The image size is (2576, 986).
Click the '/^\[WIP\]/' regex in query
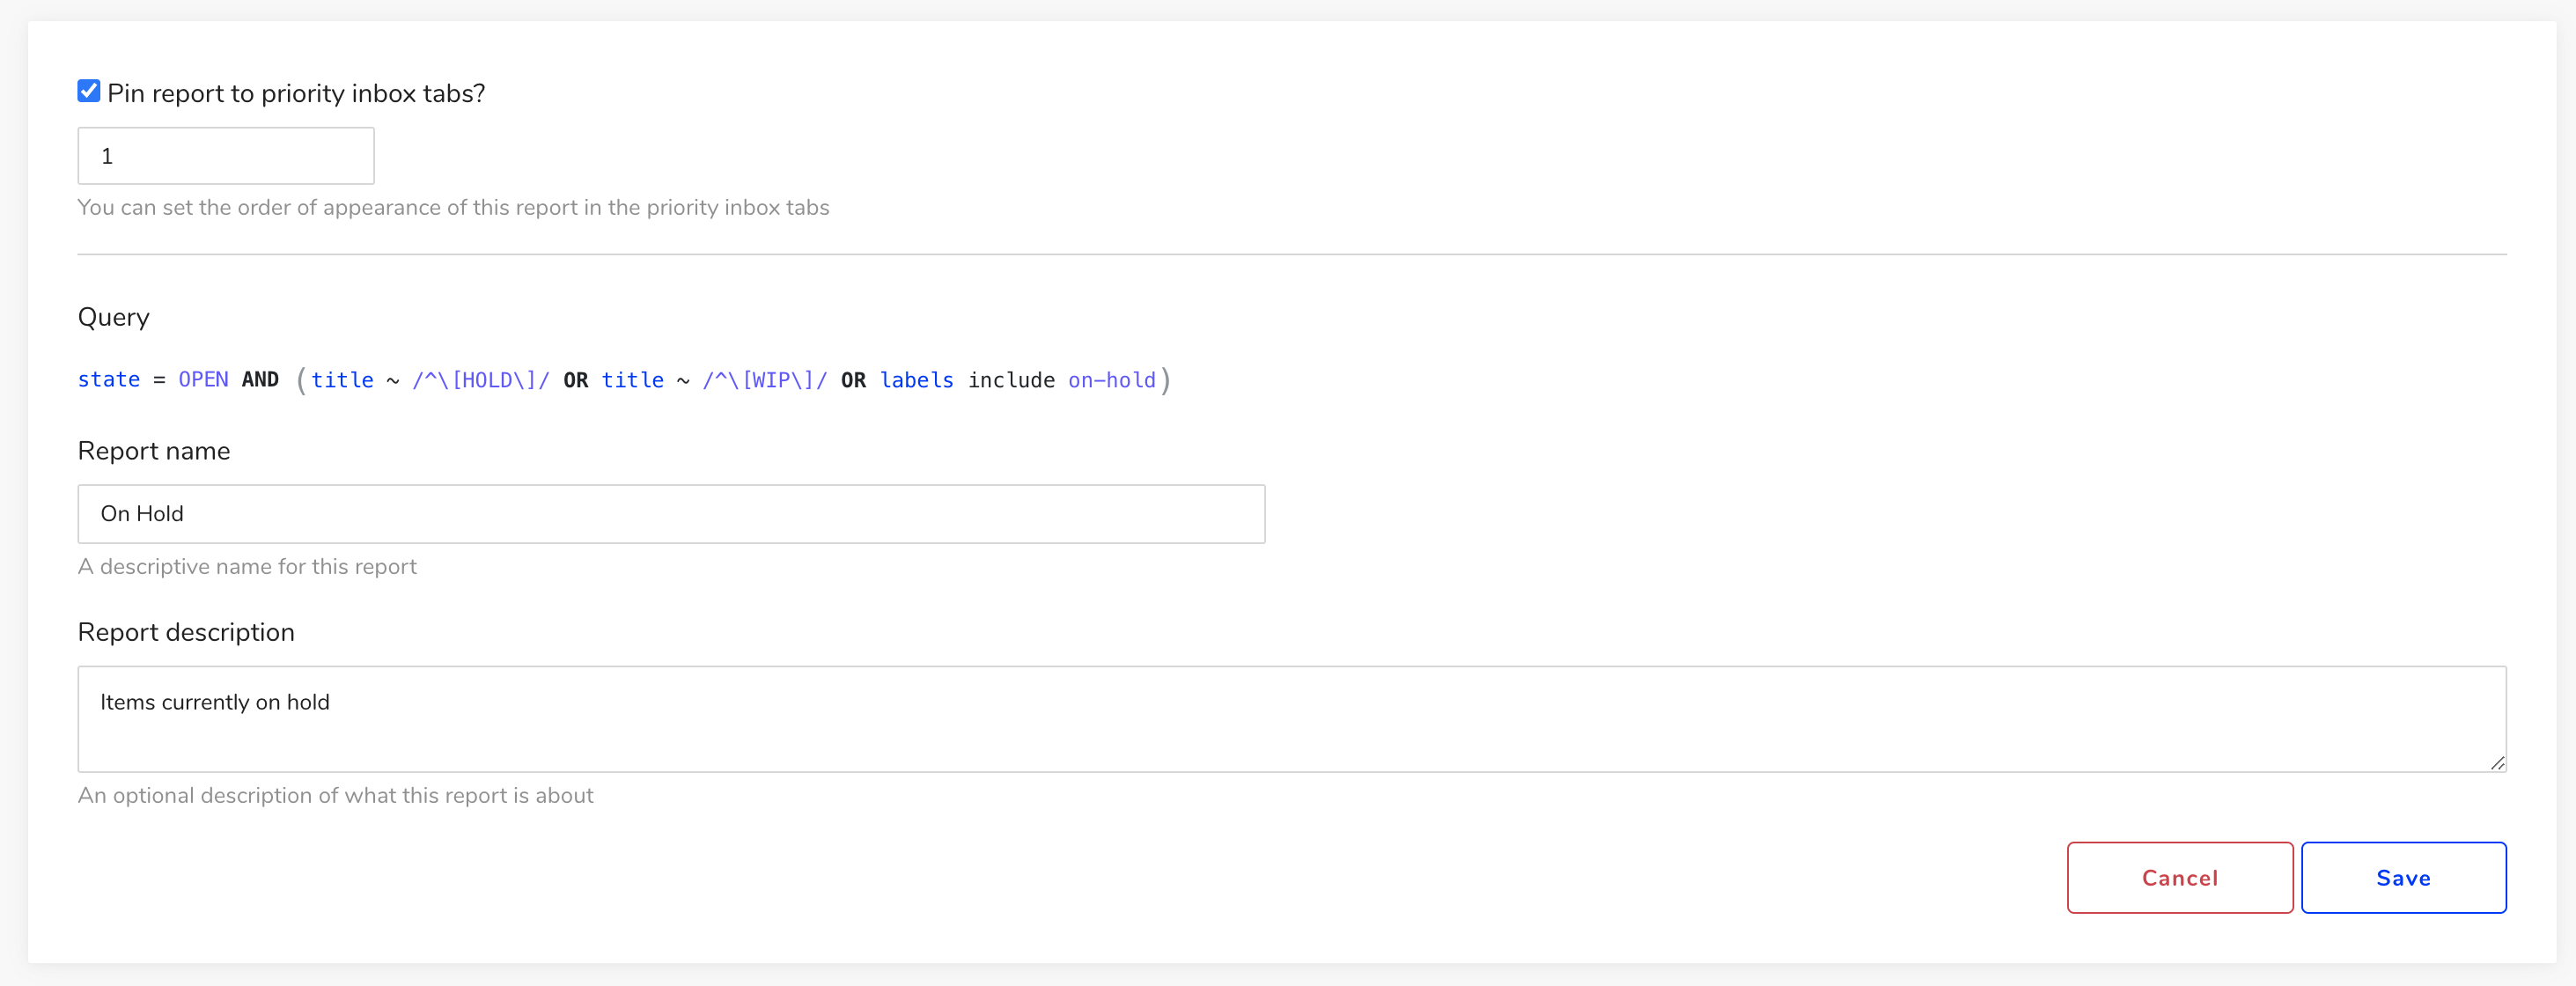[765, 380]
